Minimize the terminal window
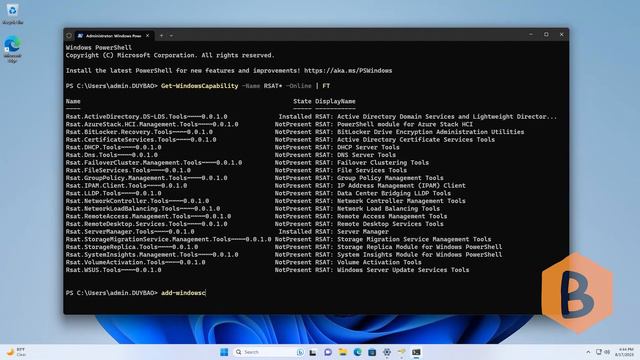 pyautogui.click(x=531, y=35)
